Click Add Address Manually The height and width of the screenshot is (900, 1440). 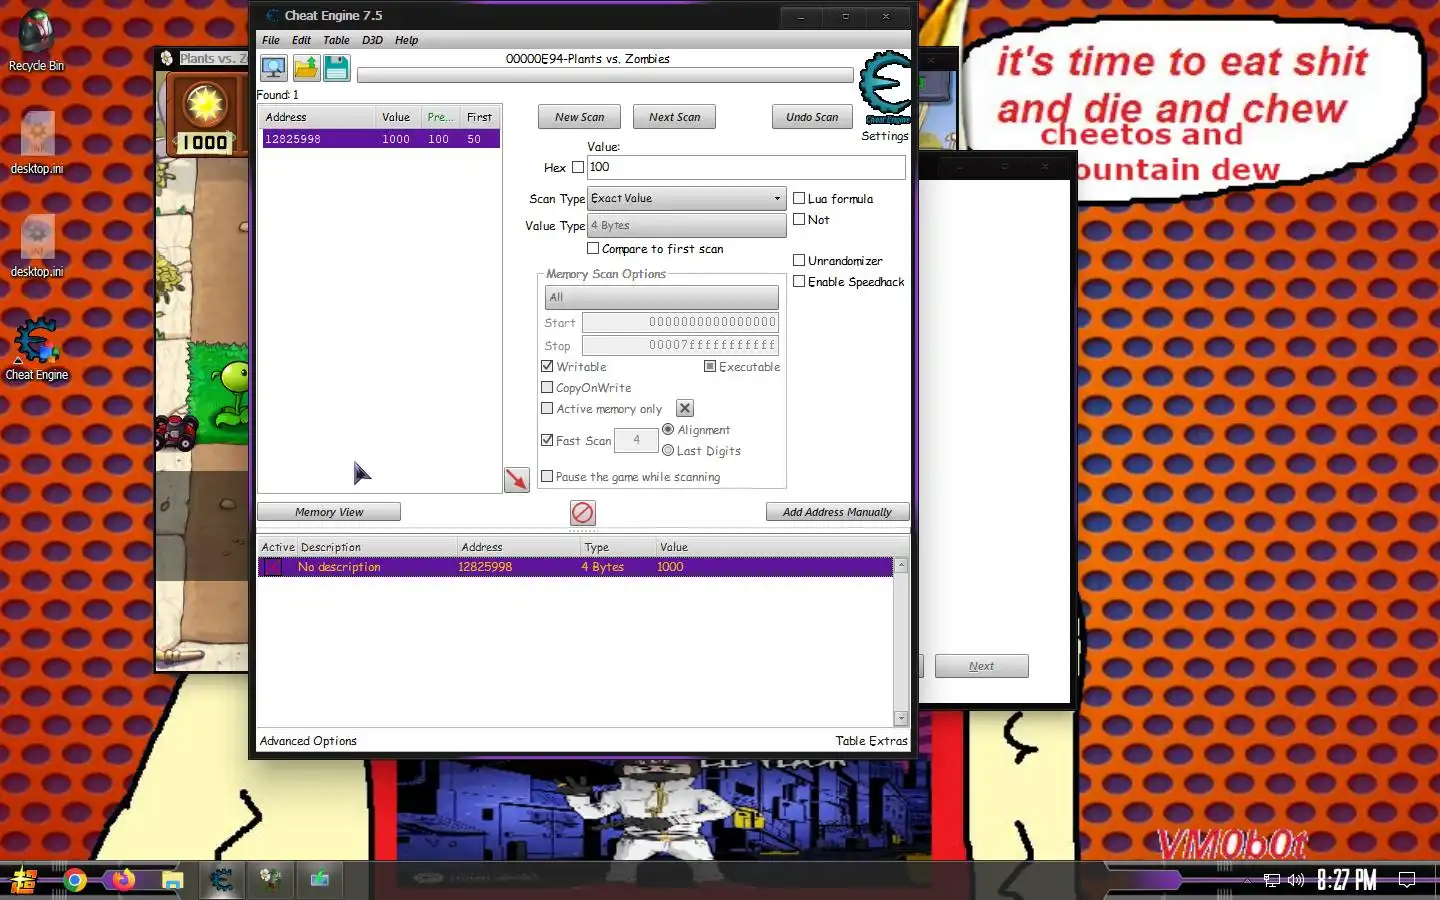[837, 512]
